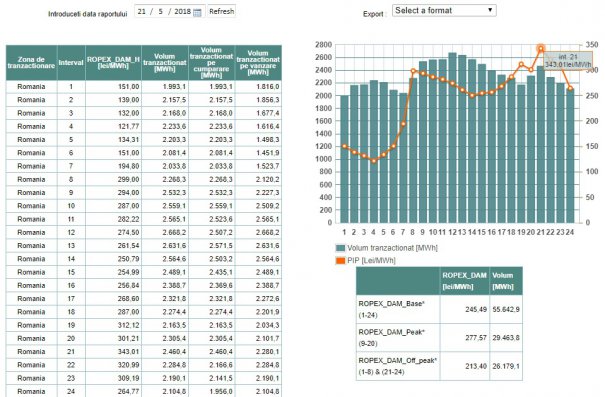605x397 pixels.
Task: Click the Refresh button
Action: click(x=221, y=12)
